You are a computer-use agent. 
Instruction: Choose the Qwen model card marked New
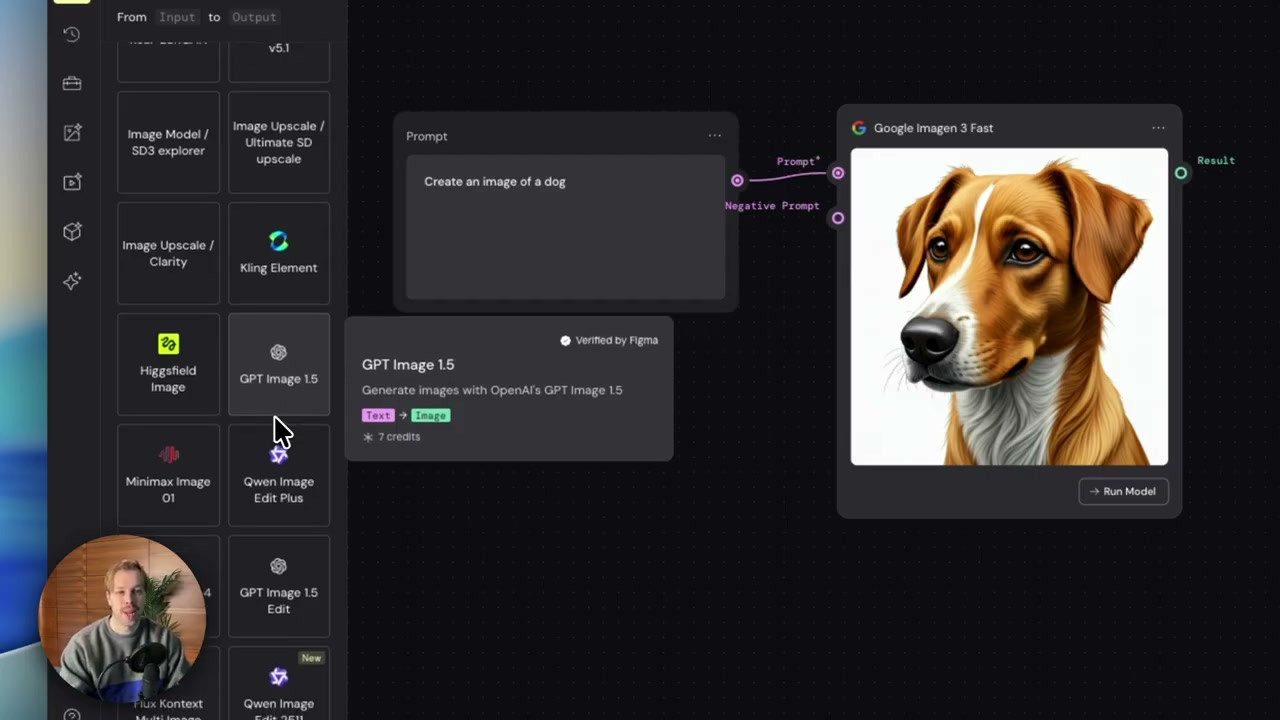click(279, 683)
